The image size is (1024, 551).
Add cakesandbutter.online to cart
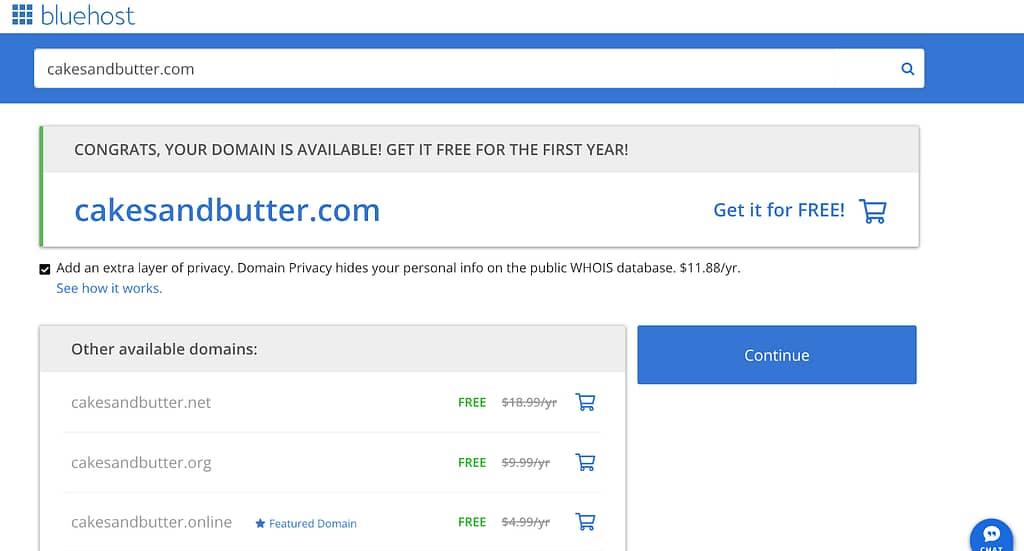[x=585, y=522]
